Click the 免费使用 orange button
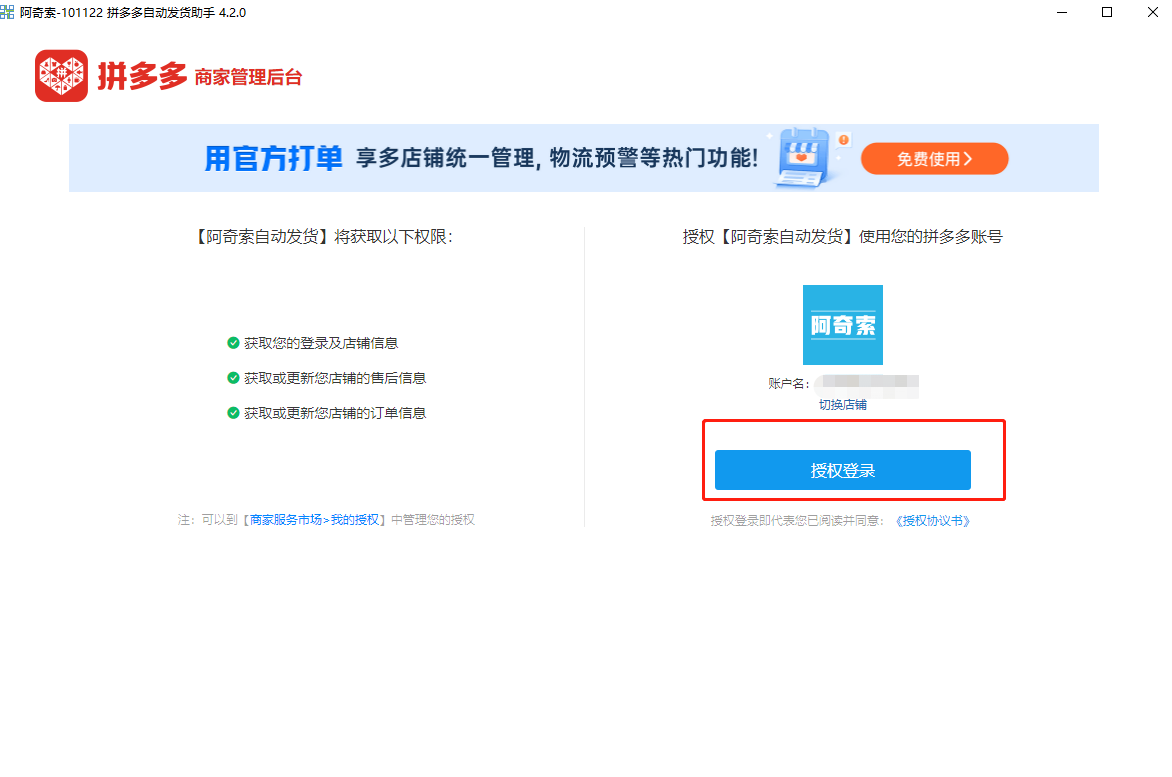1172x777 pixels. click(x=934, y=158)
